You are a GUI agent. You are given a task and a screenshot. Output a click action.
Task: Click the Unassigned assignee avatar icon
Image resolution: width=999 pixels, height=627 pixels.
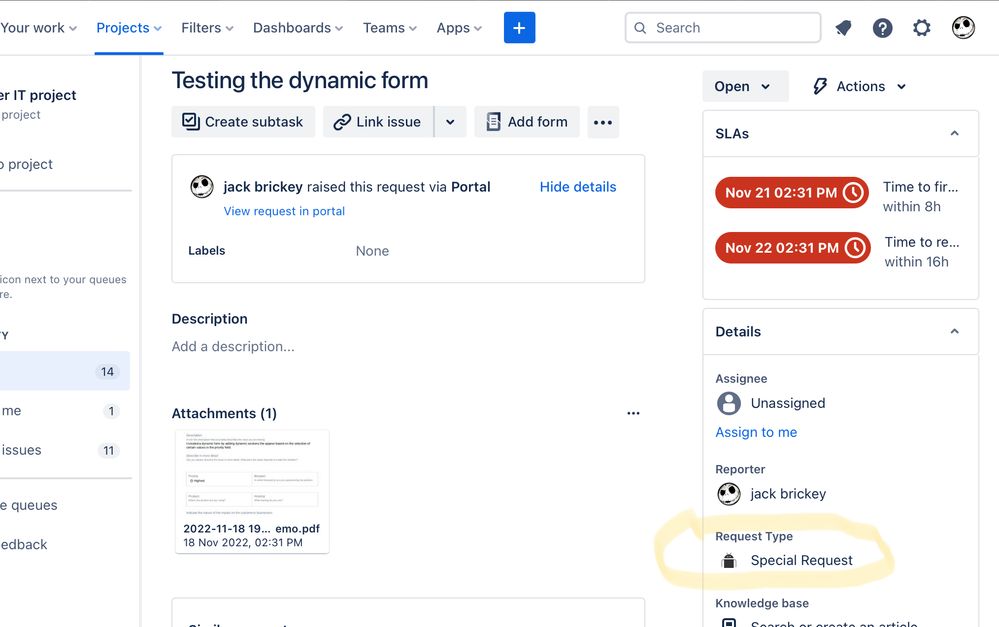coord(729,403)
